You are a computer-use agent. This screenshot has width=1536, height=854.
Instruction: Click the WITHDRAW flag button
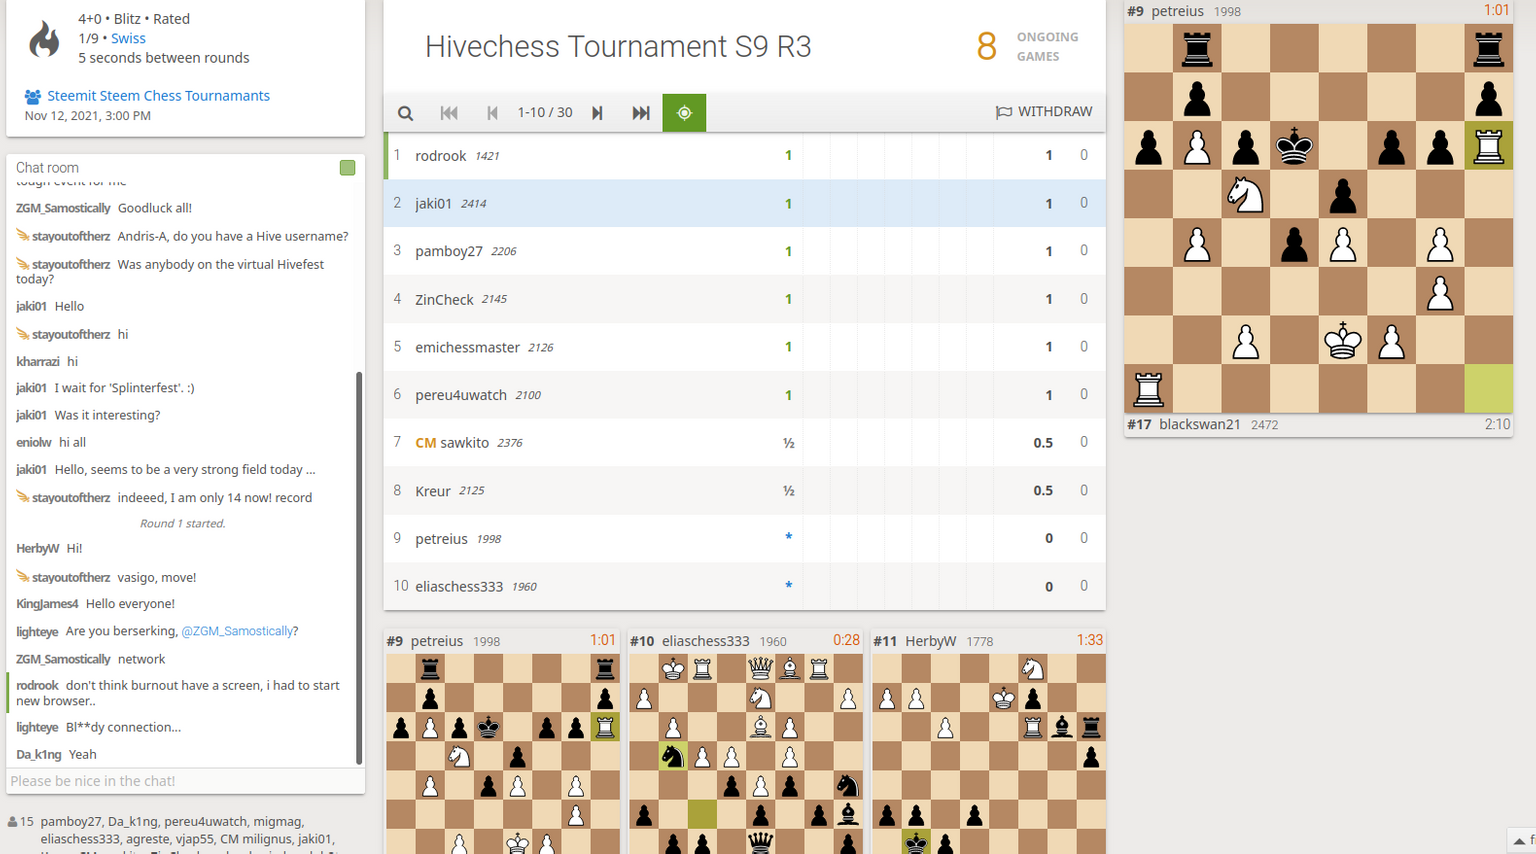tap(1044, 112)
